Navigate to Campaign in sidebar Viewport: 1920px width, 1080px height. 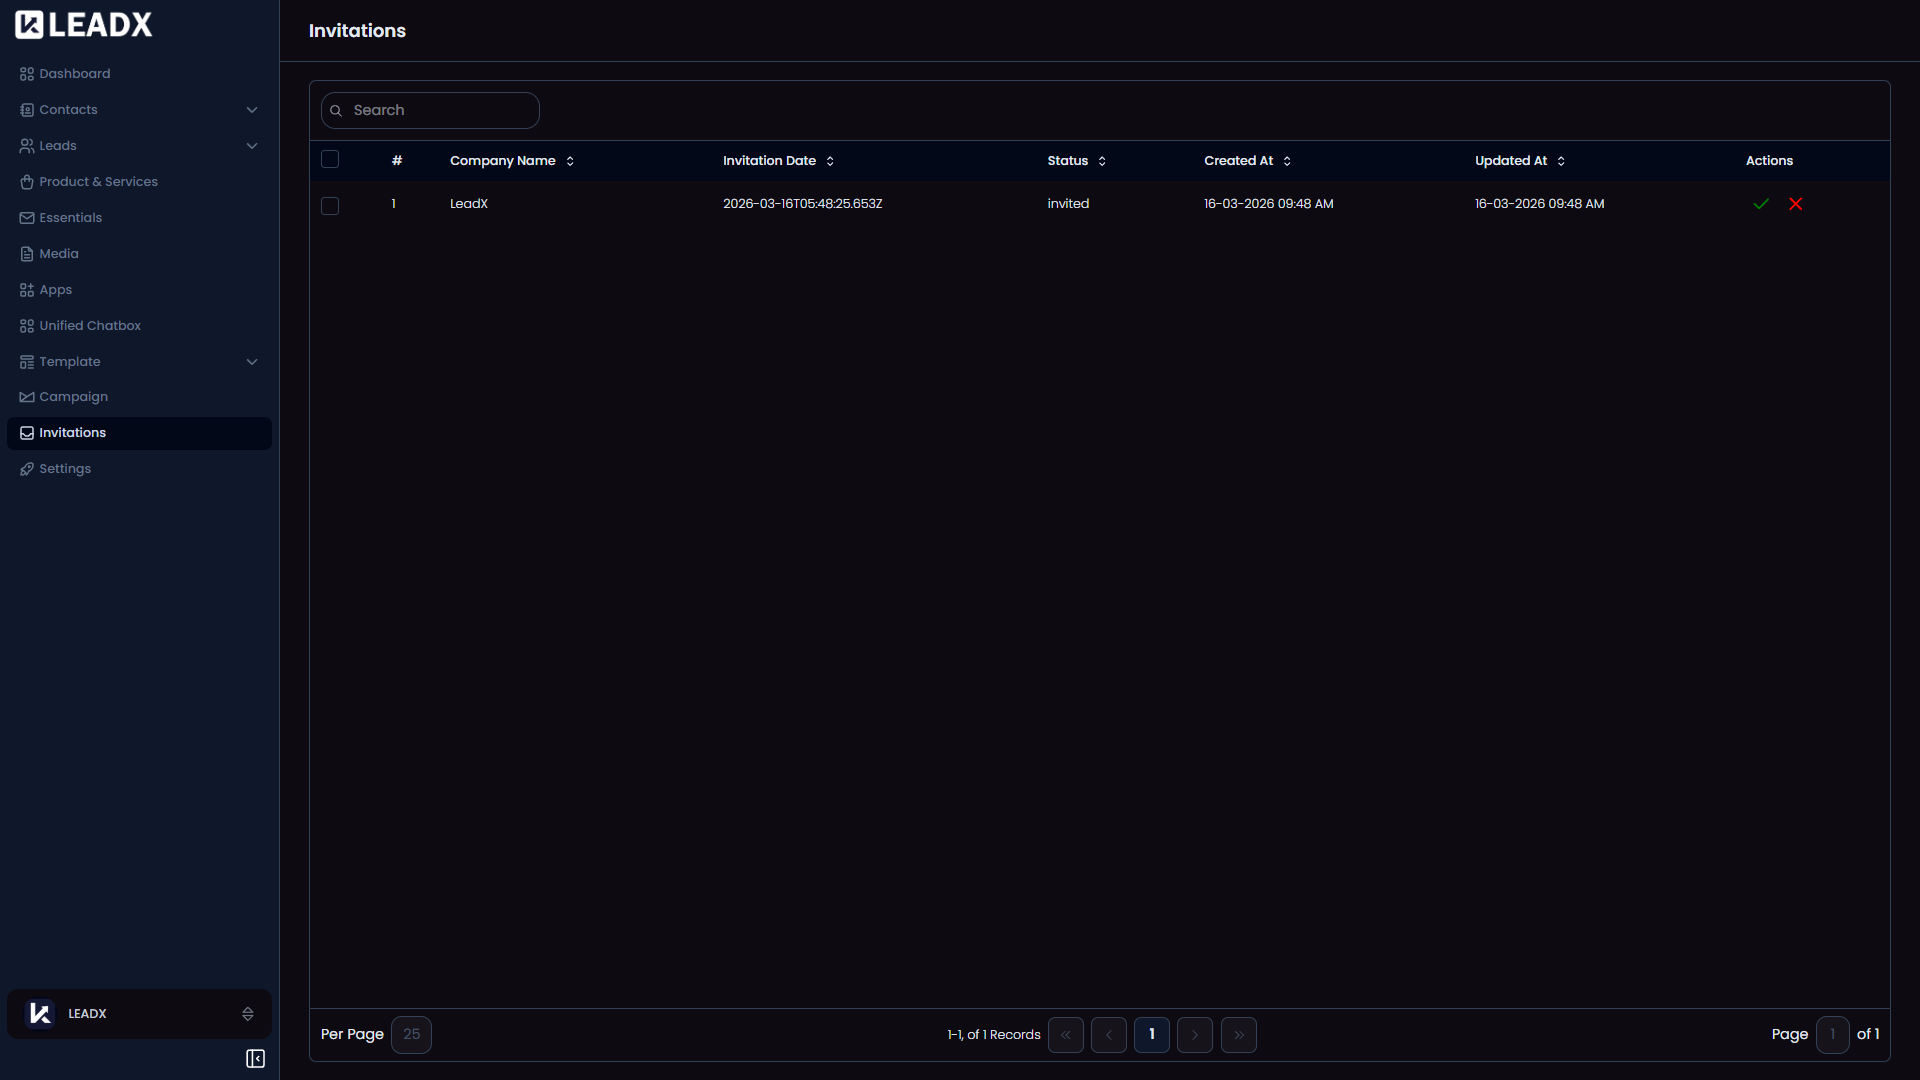pos(73,397)
